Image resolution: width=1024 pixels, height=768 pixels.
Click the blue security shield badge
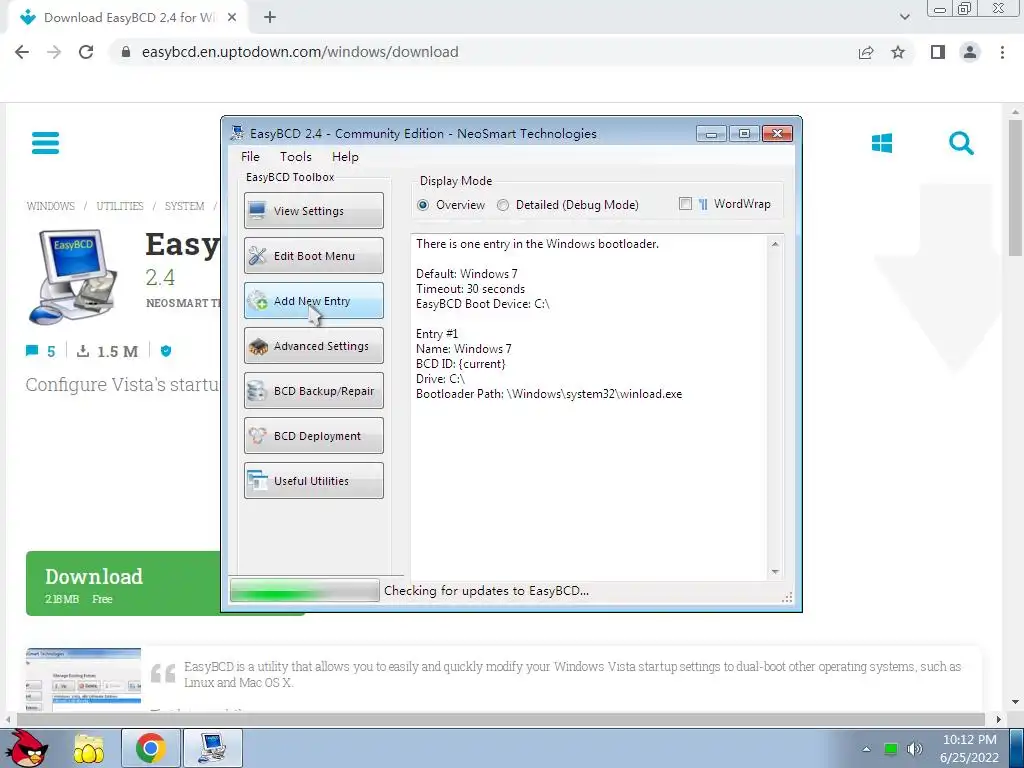pos(166,351)
